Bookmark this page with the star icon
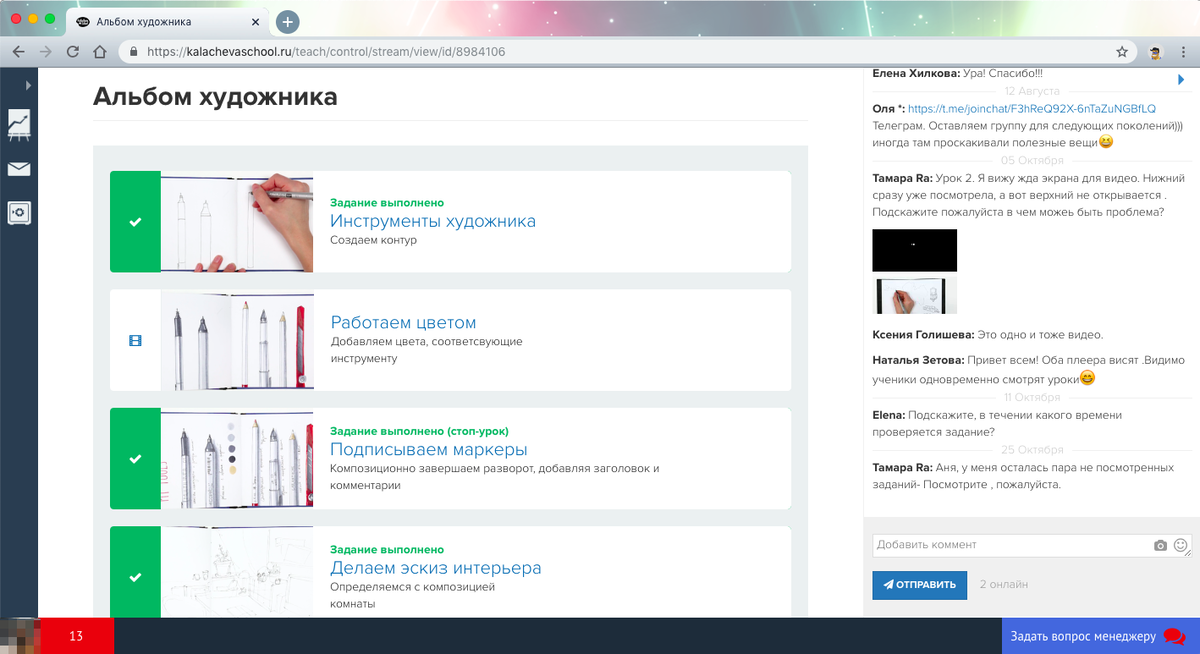The height and width of the screenshot is (654, 1200). coord(1122,51)
